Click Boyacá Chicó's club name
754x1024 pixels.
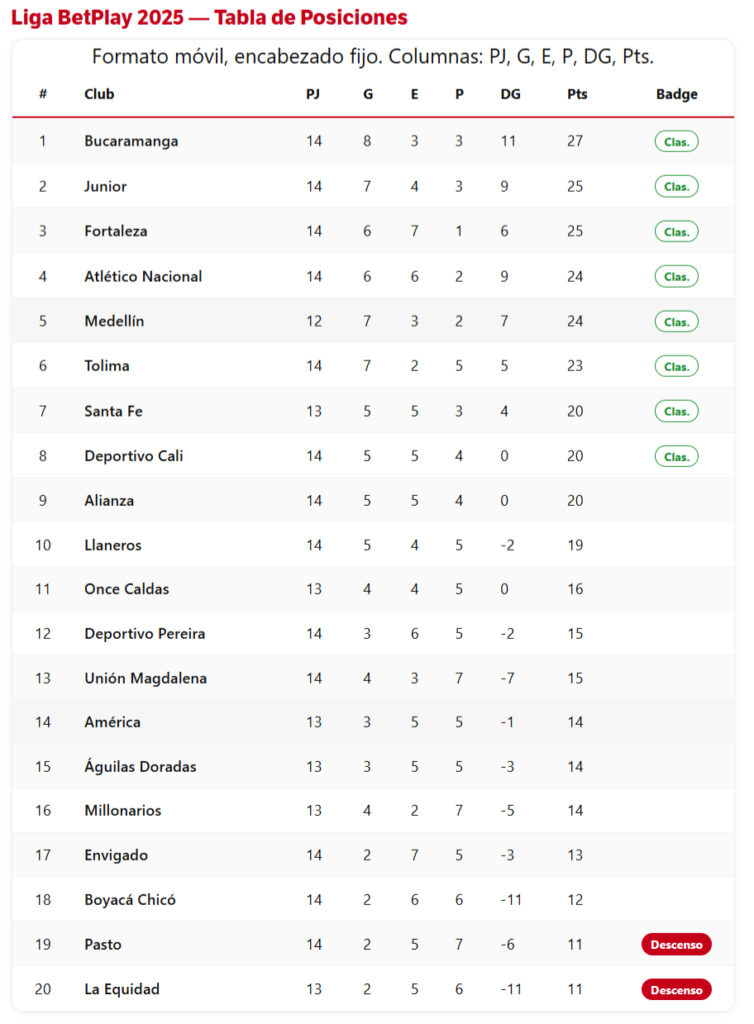(130, 900)
